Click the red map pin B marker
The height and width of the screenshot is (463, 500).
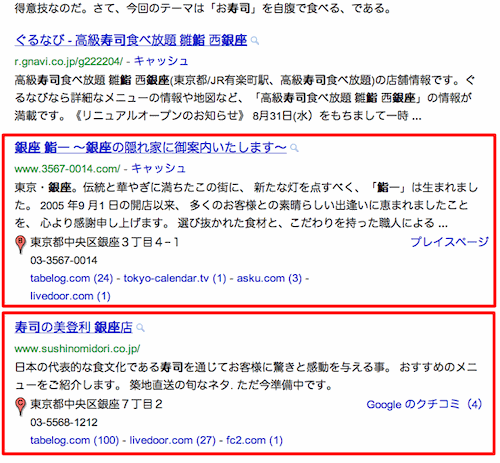point(21,244)
